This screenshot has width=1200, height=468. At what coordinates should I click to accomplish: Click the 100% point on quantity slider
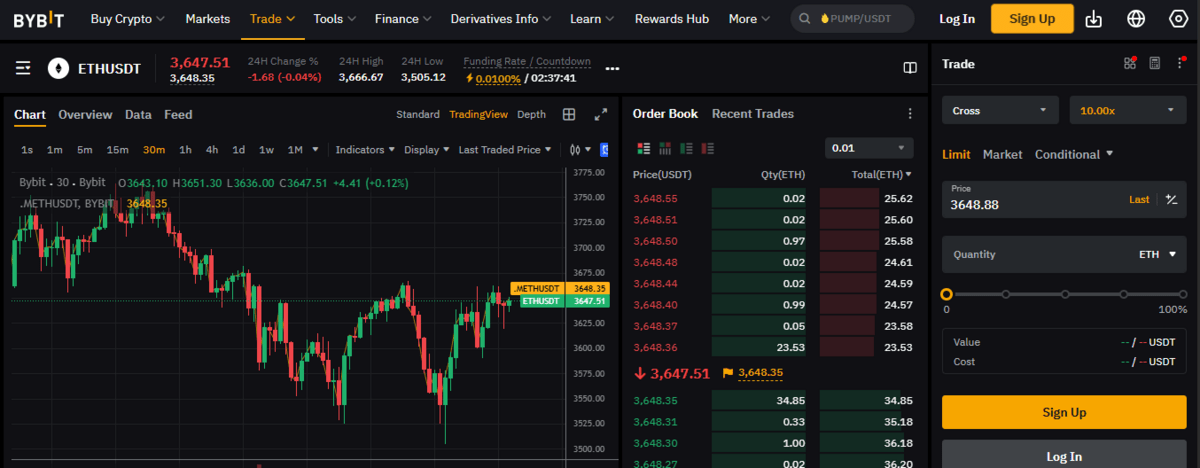tap(1183, 294)
